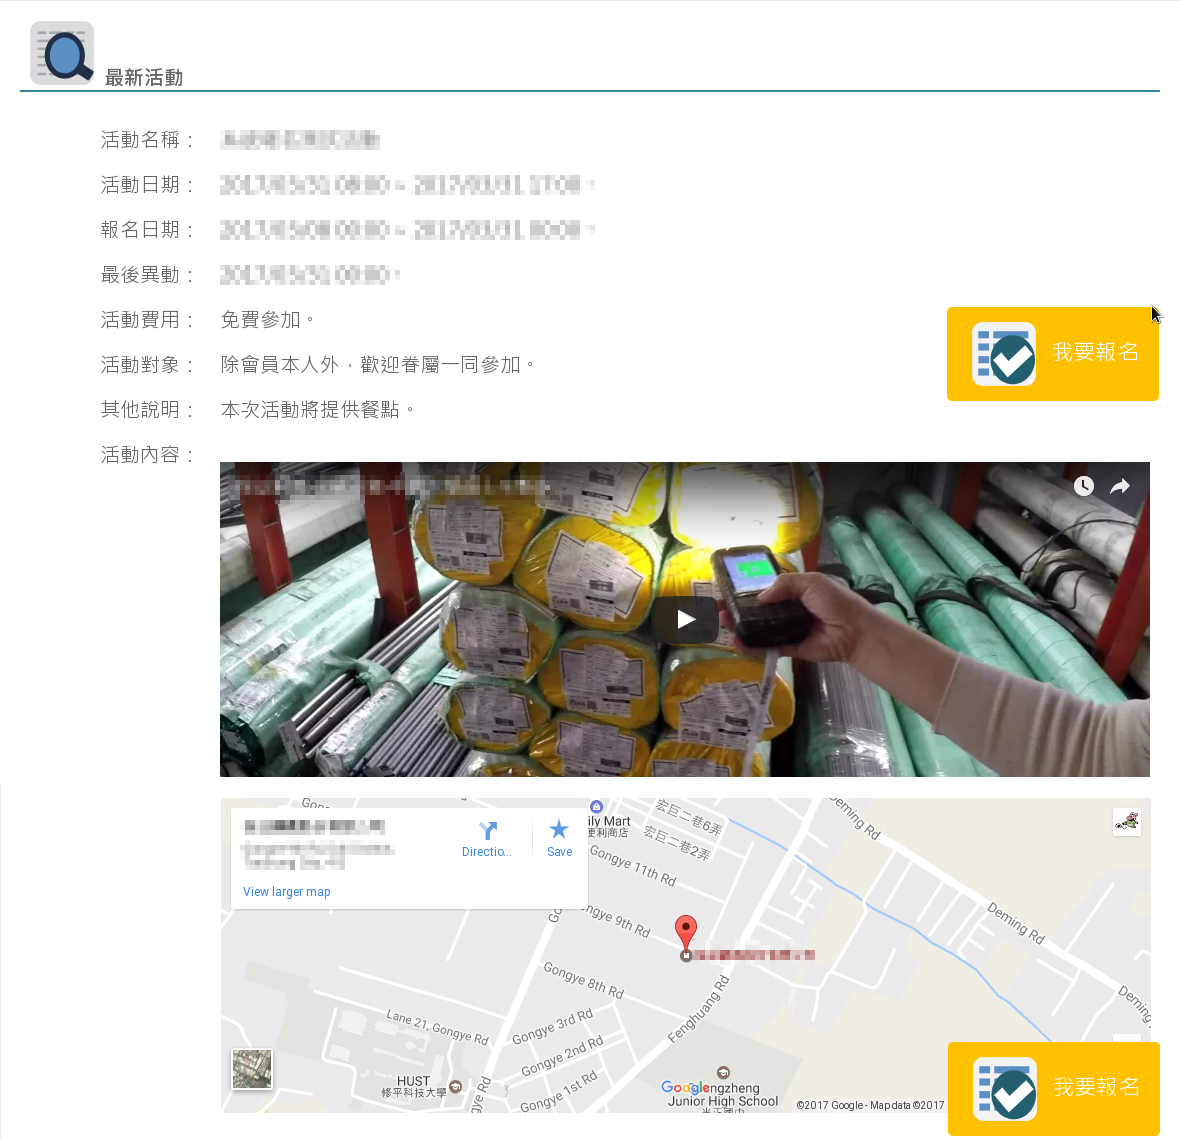This screenshot has height=1139, width=1180.
Task: Click the text 免費參加
Action: [260, 320]
